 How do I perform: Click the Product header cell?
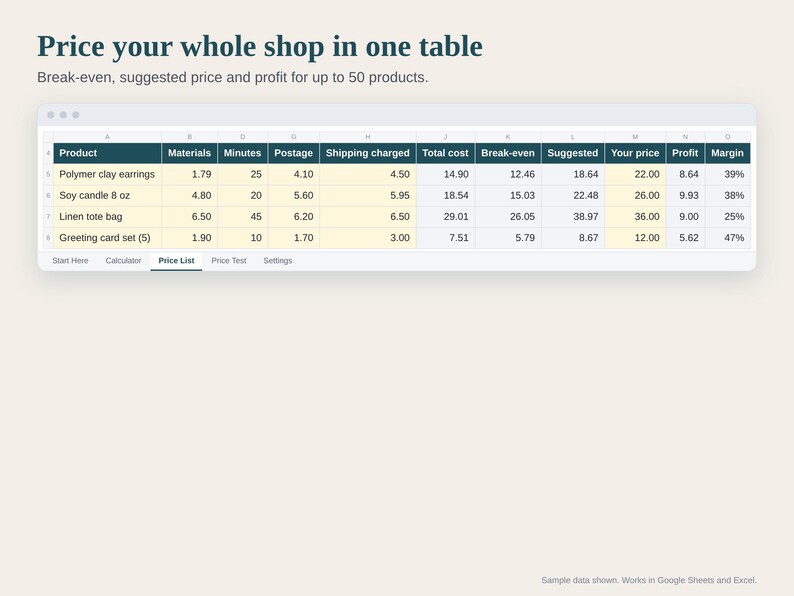(x=107, y=153)
